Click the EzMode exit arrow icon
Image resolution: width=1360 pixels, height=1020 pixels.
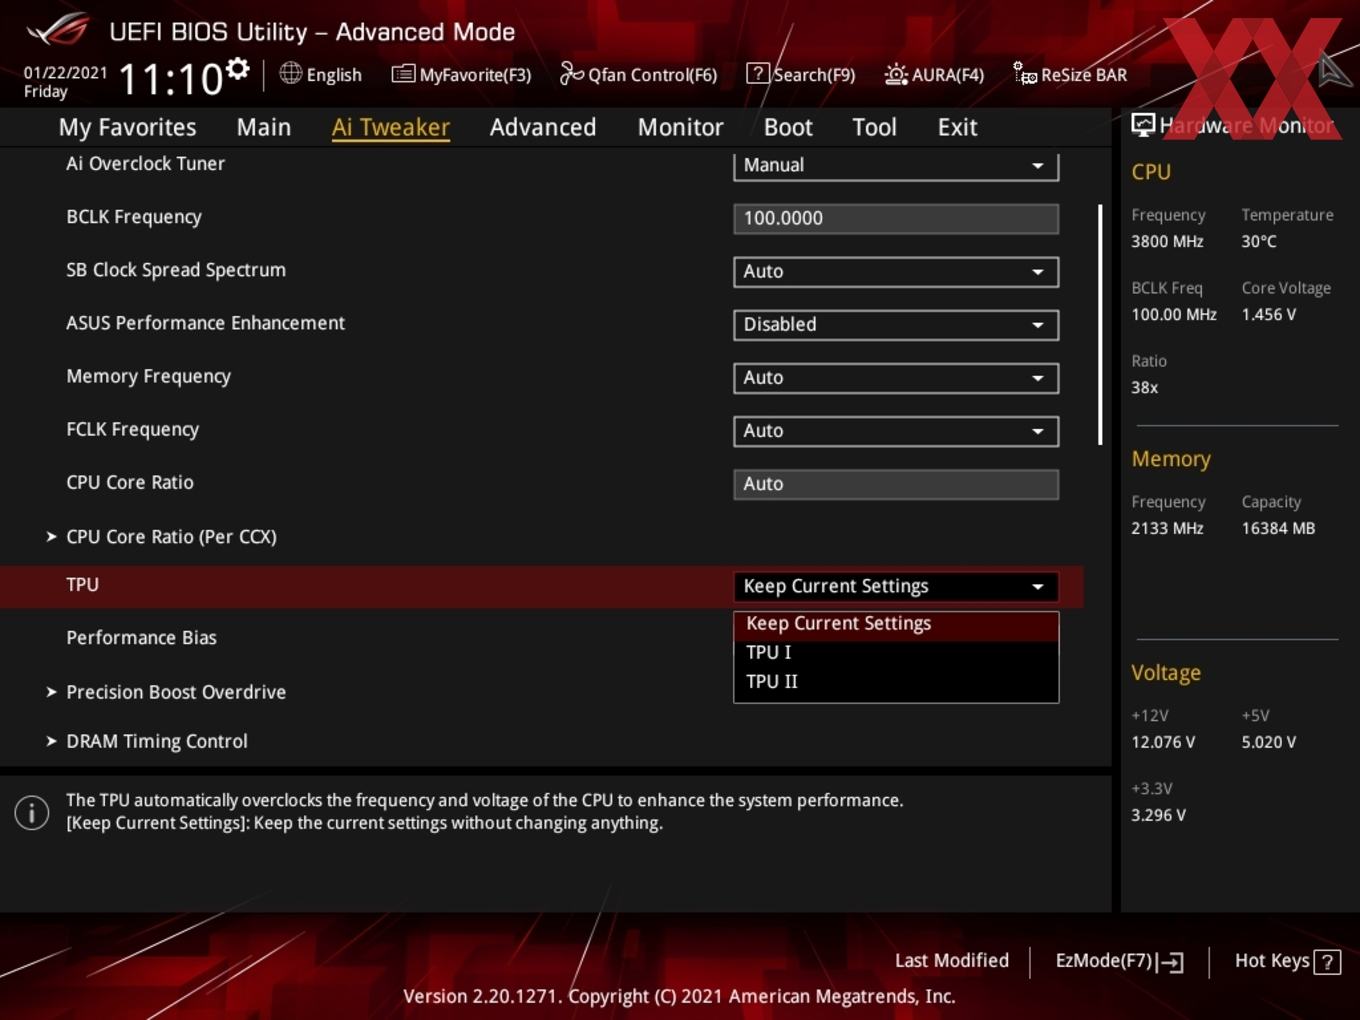(1170, 962)
